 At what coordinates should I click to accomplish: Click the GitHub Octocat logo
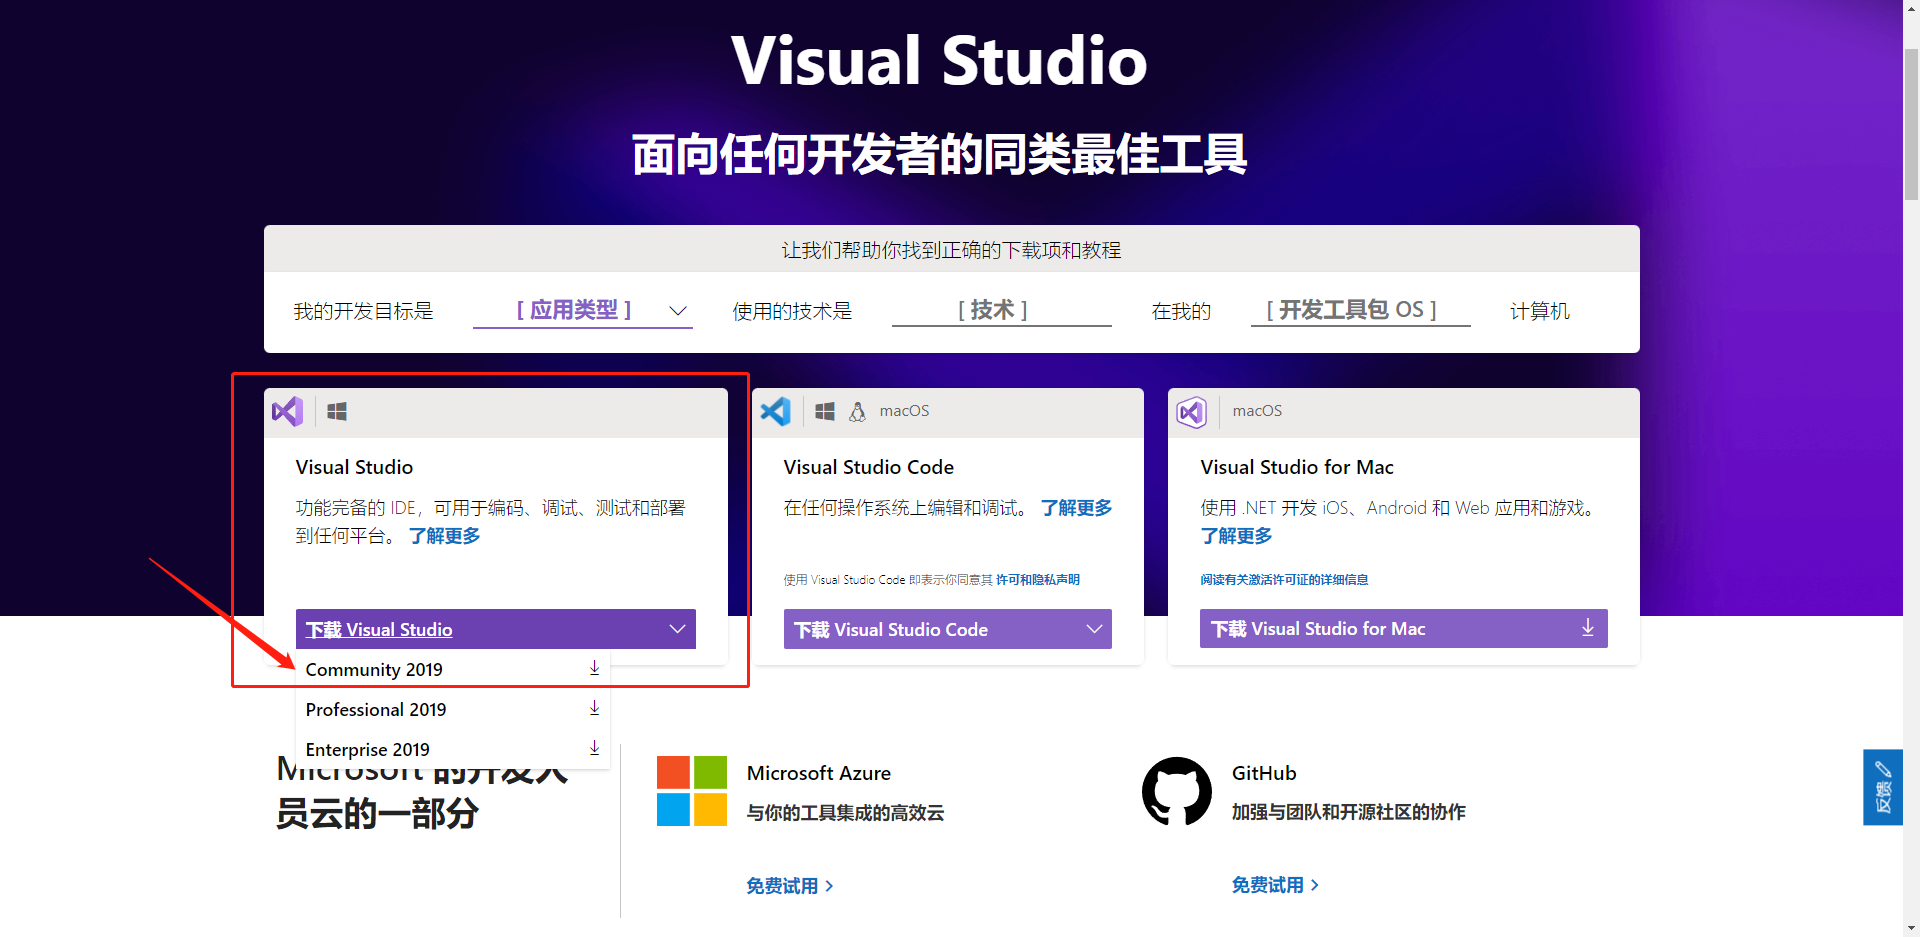1177,791
